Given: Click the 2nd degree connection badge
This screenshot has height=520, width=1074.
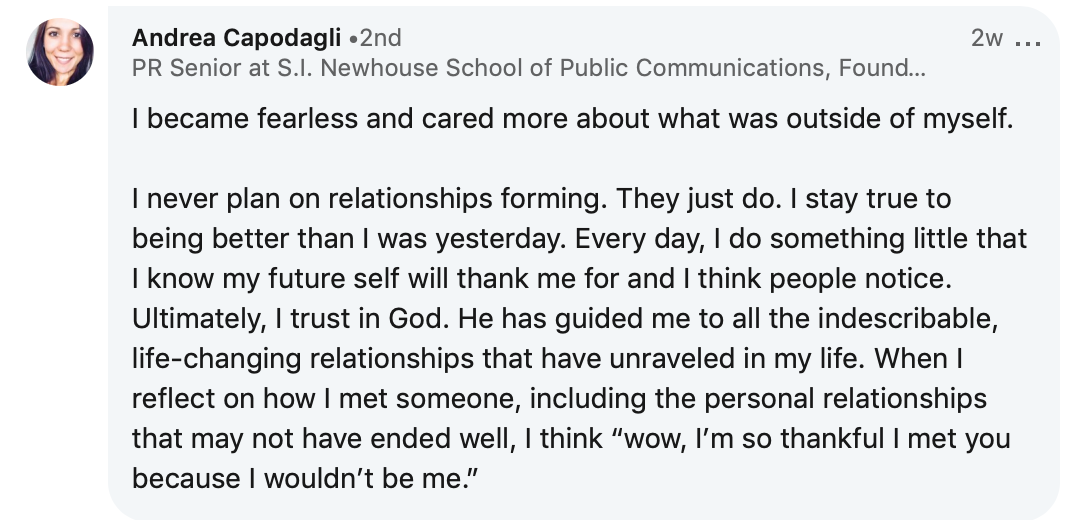Looking at the screenshot, I should 375,38.
